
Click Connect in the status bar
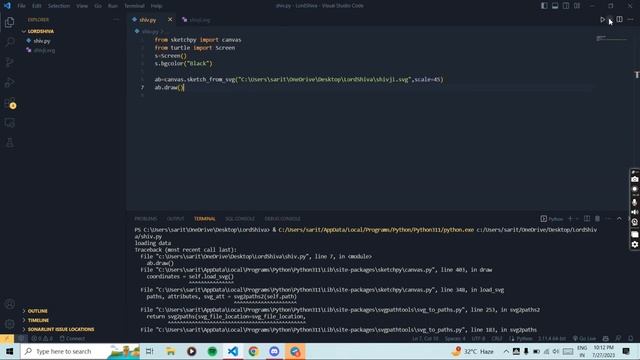[72, 338]
